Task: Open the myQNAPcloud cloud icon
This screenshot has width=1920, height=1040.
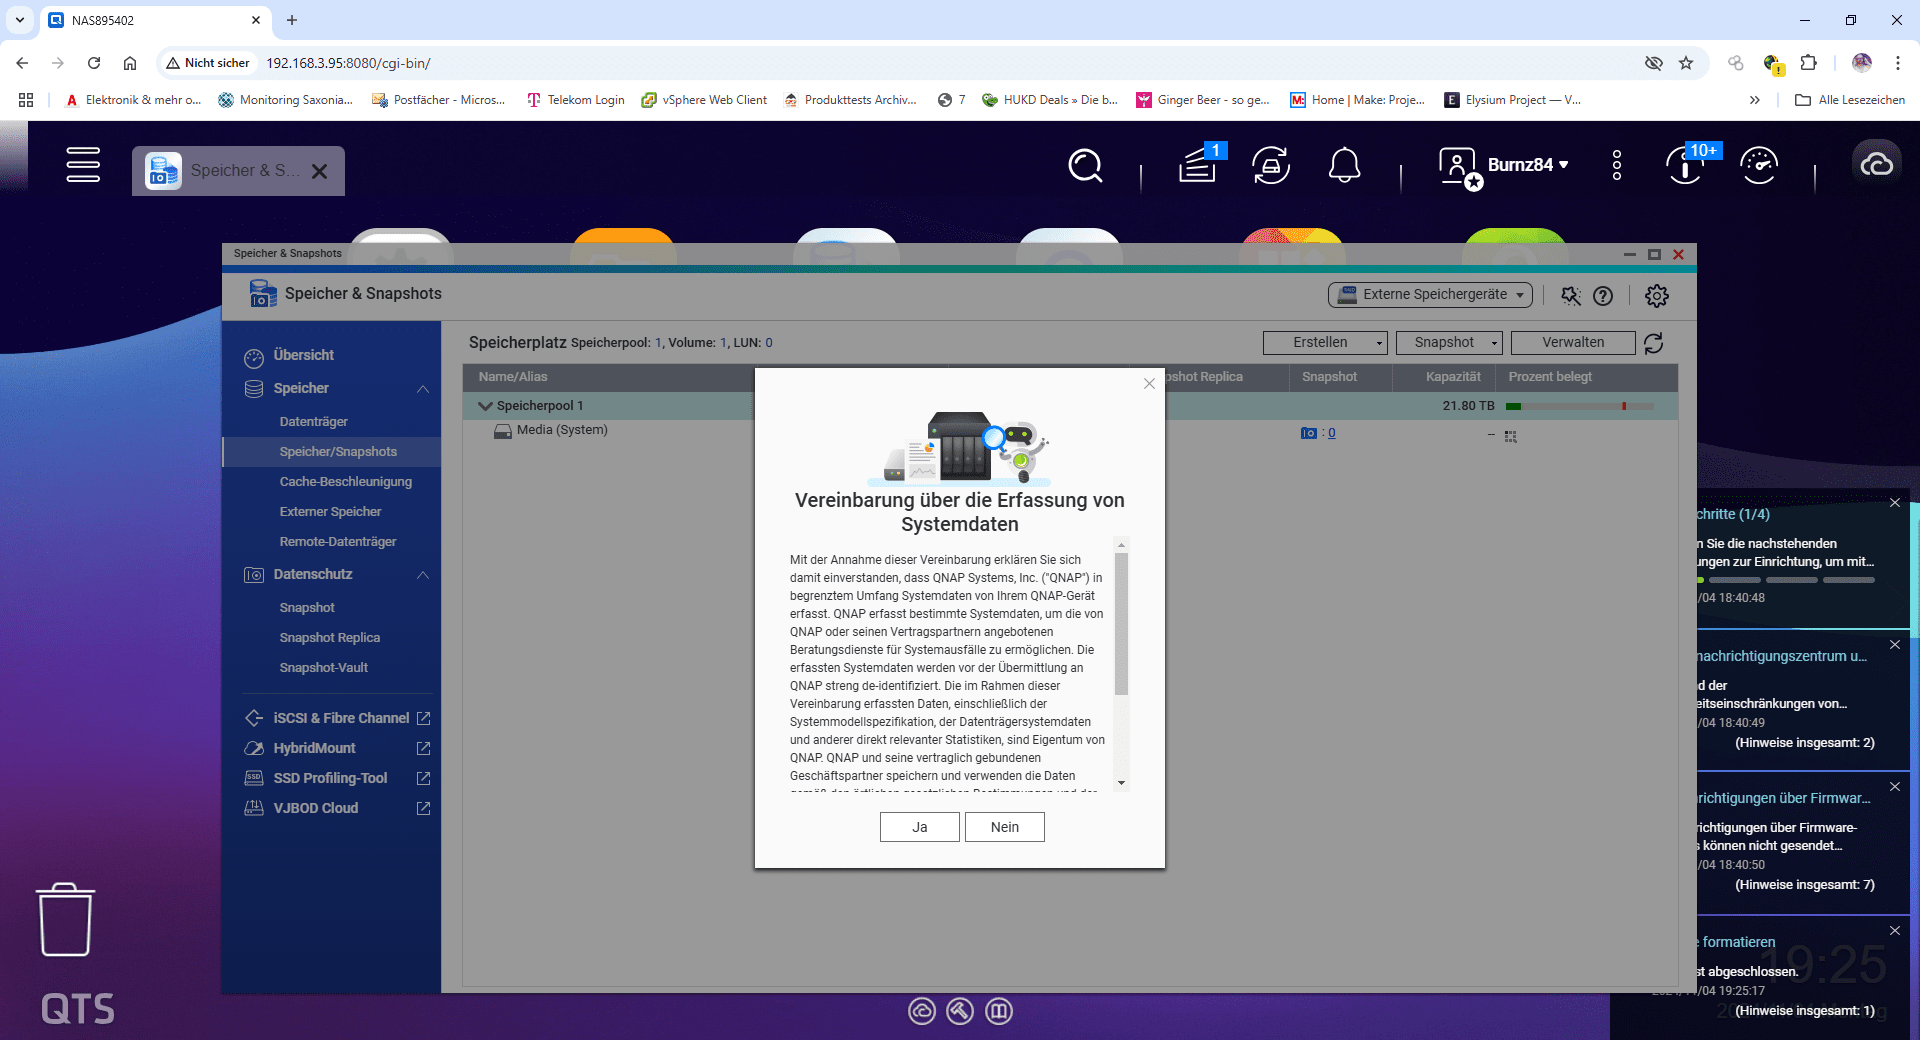Action: coord(1876,164)
